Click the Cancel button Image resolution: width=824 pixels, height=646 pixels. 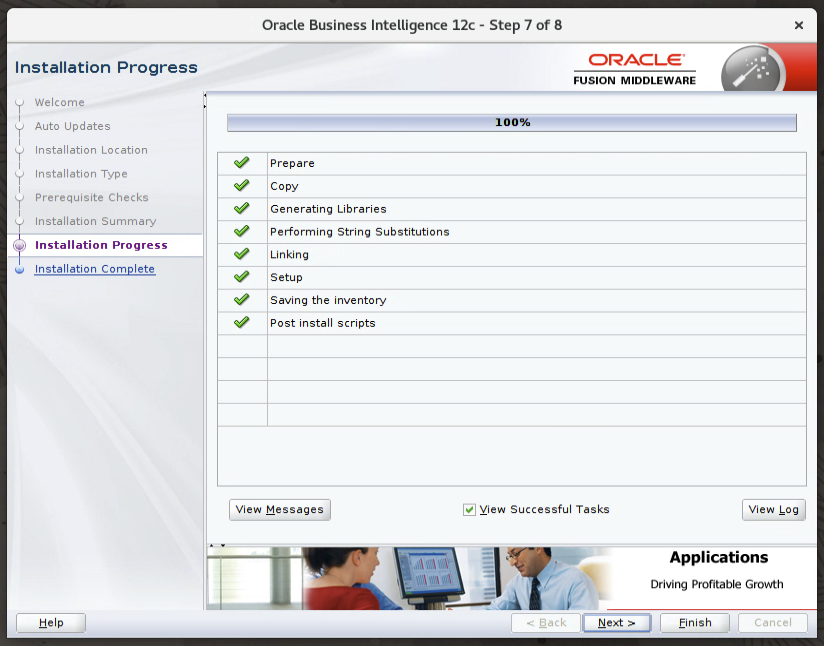[x=772, y=623]
